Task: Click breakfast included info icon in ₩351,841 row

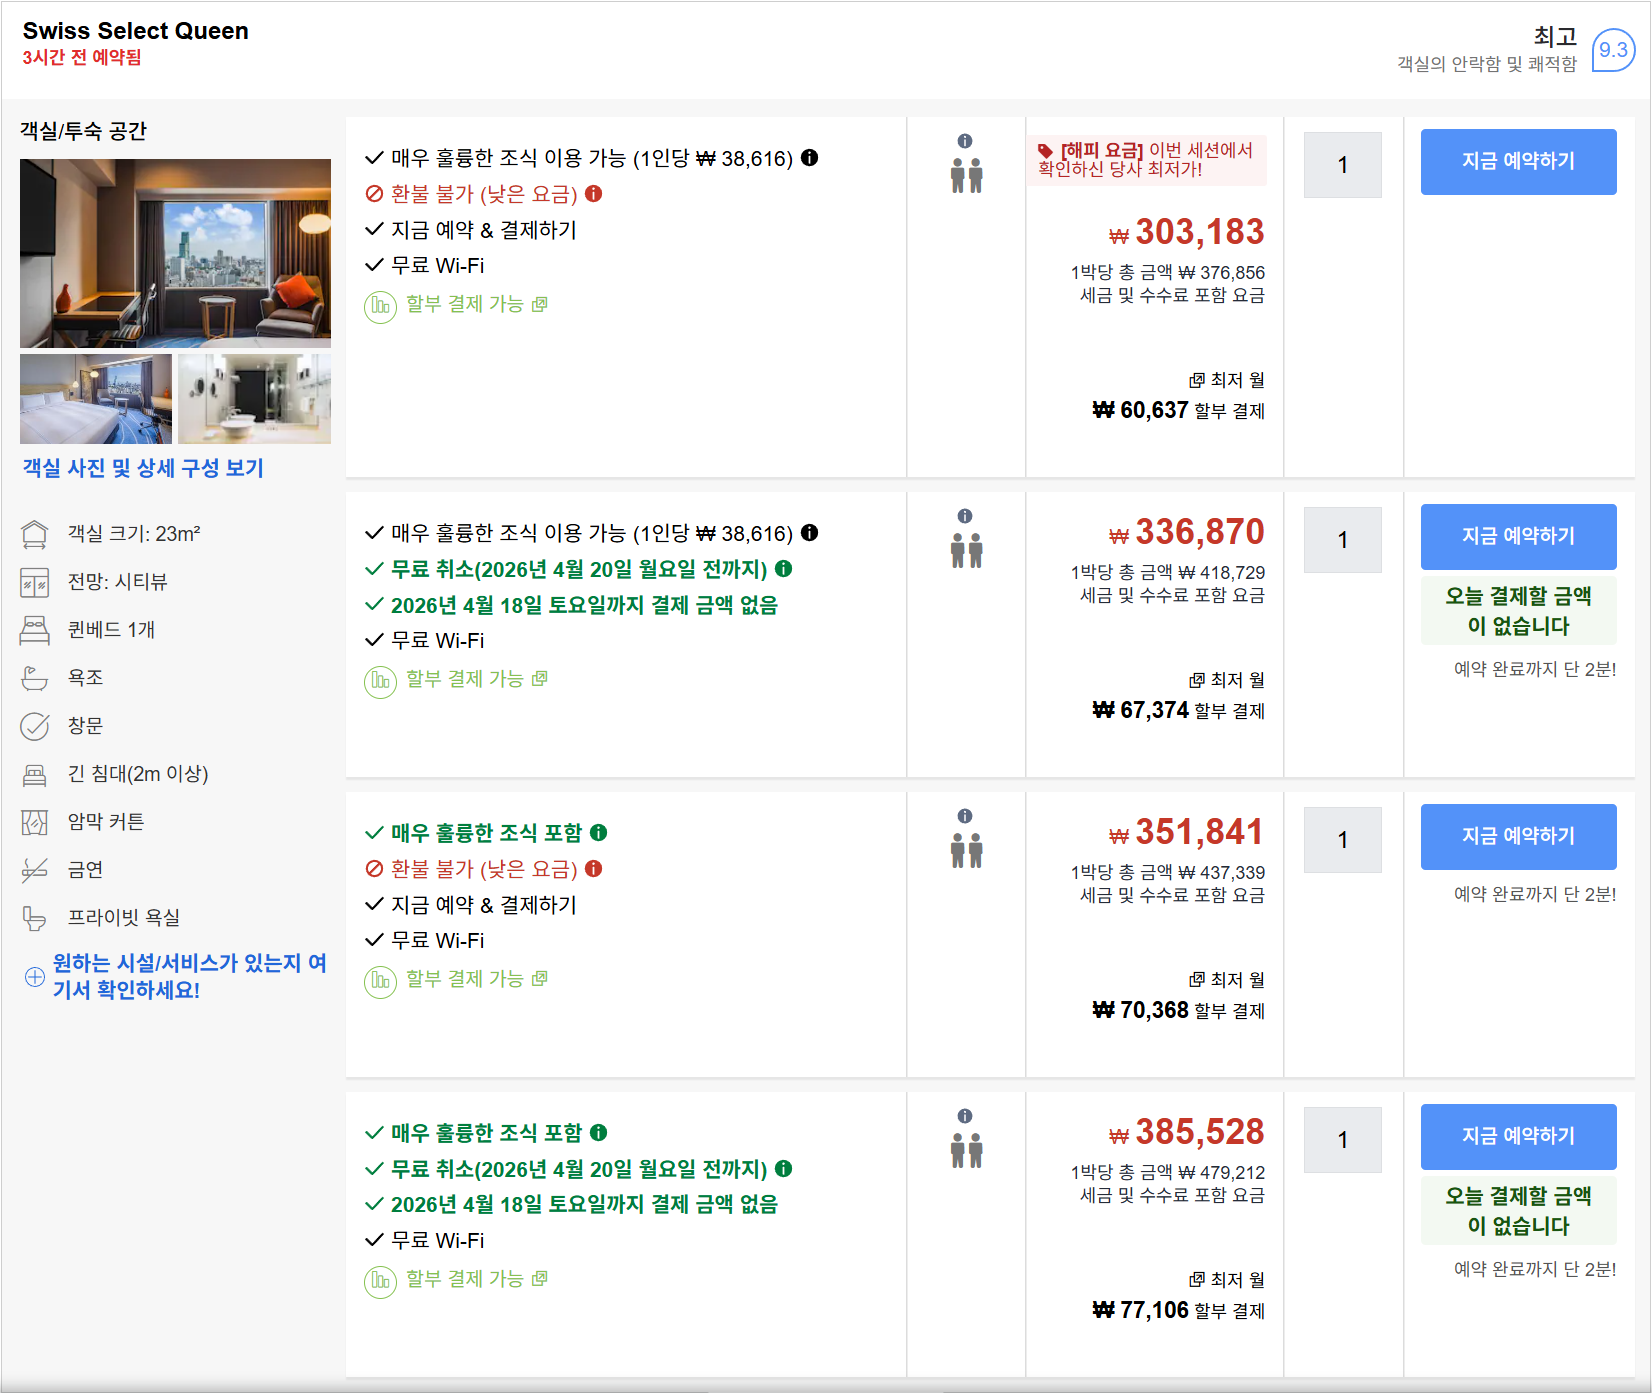Action: tap(599, 833)
